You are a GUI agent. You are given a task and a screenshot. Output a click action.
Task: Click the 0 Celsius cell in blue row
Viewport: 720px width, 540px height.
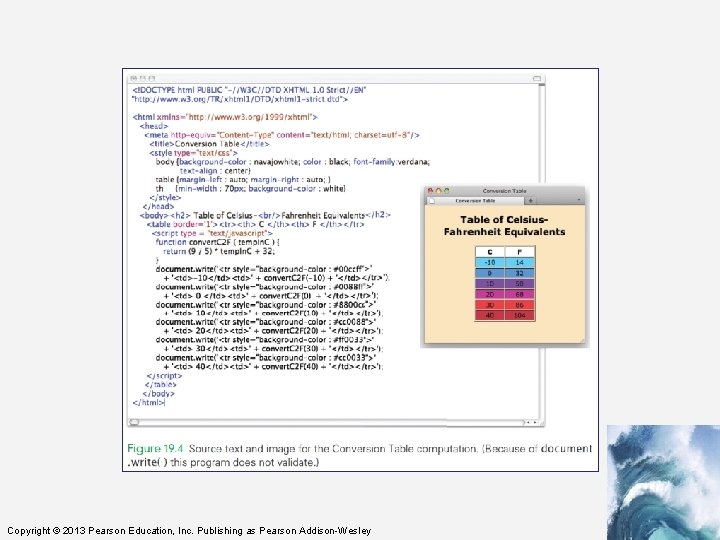click(x=489, y=273)
